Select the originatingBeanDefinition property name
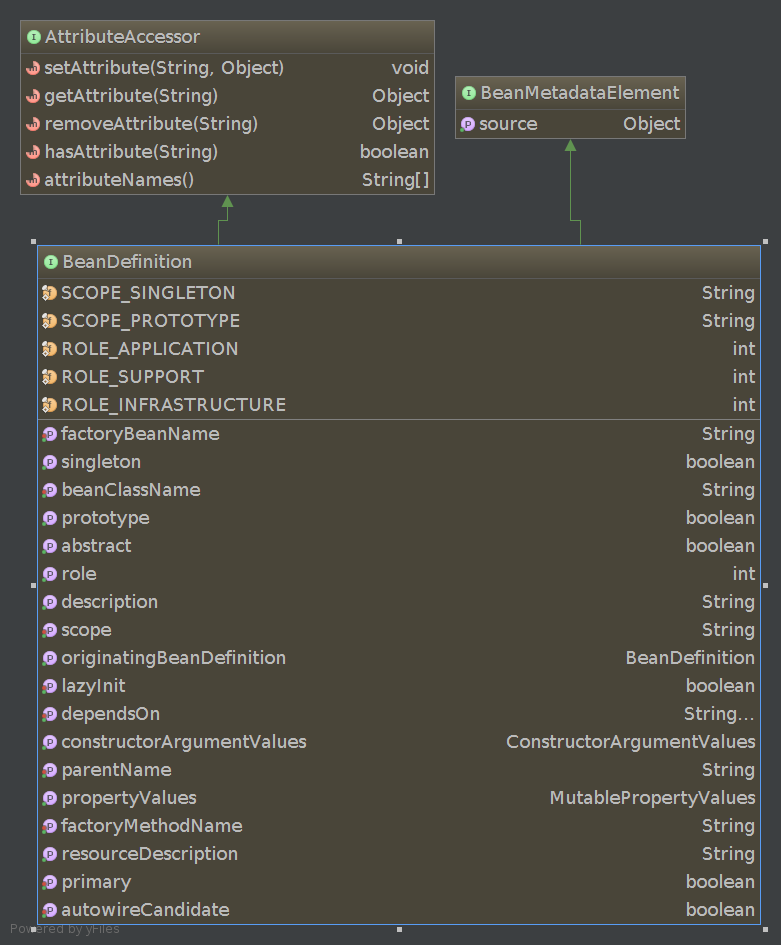781x945 pixels. tap(174, 659)
